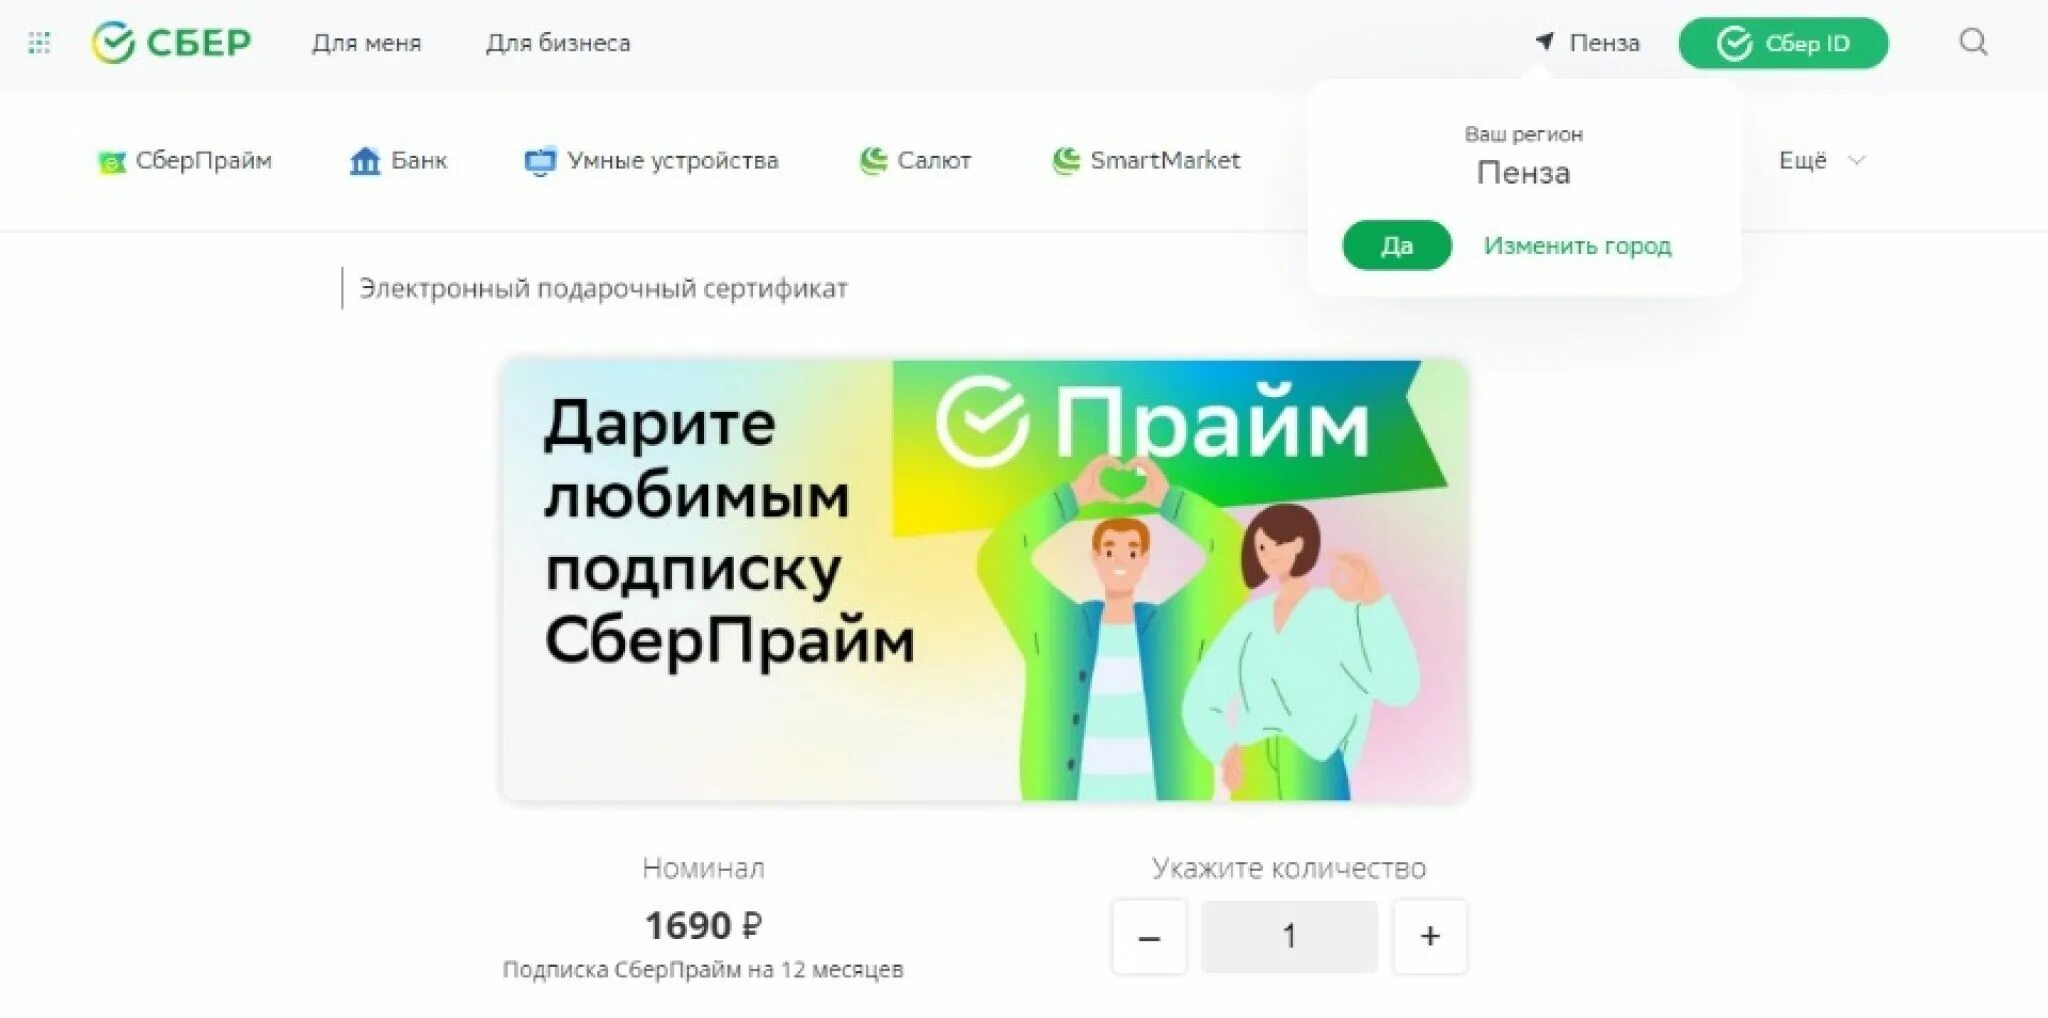Viewport: 2048px width, 1018px height.
Task: Sign in with the Сбер ID button
Action: point(1783,43)
